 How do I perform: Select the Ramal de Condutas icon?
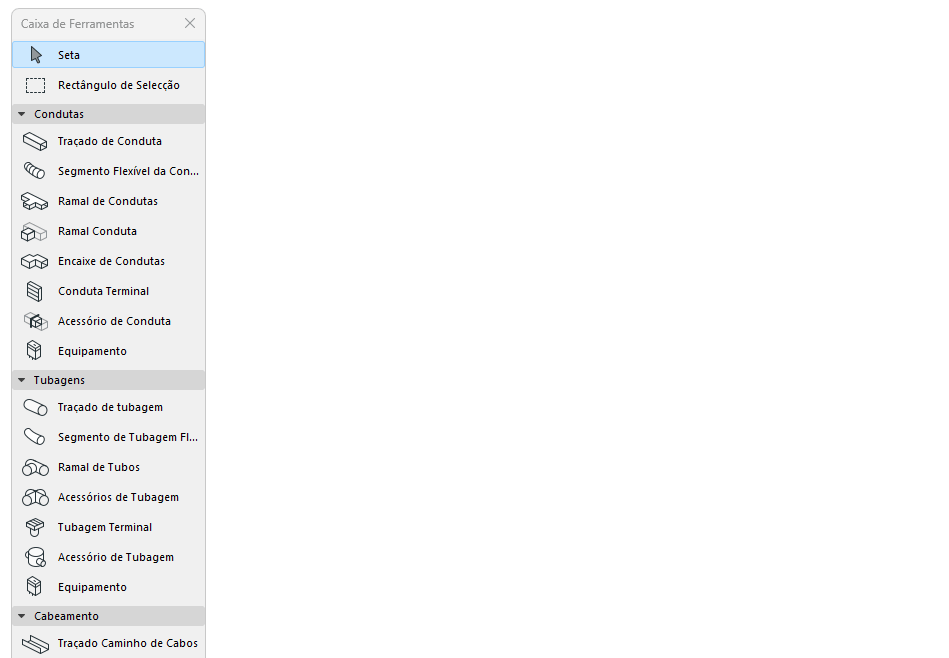click(34, 201)
